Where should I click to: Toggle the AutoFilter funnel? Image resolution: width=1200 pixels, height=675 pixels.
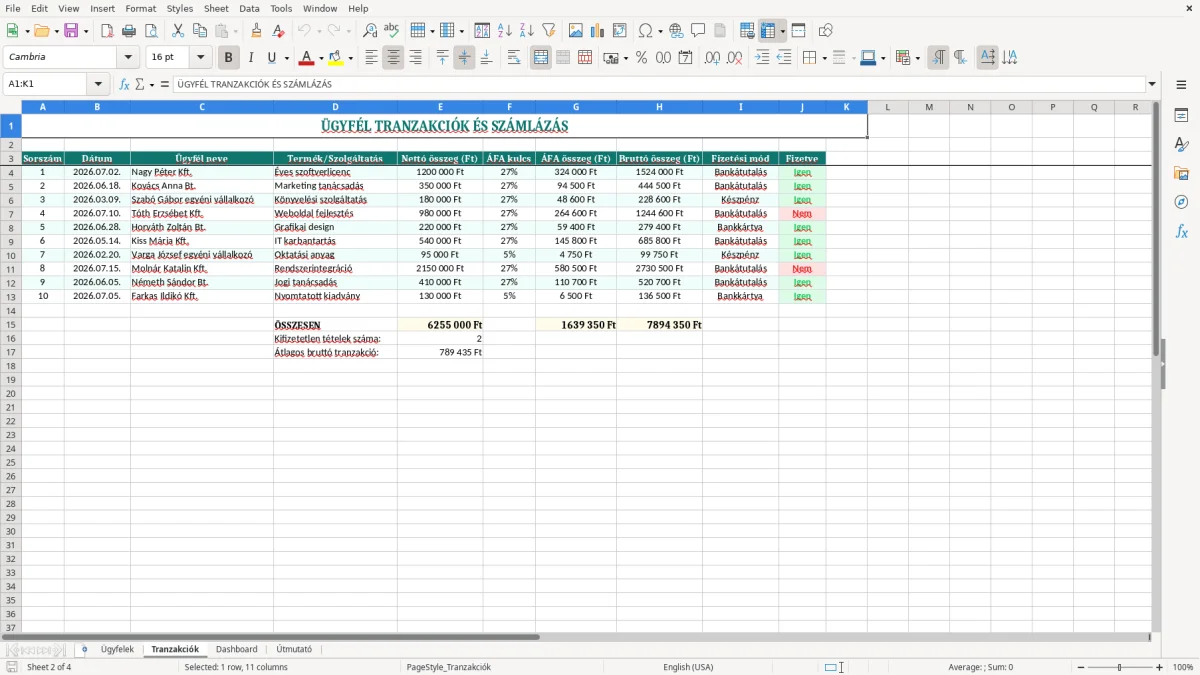549,31
